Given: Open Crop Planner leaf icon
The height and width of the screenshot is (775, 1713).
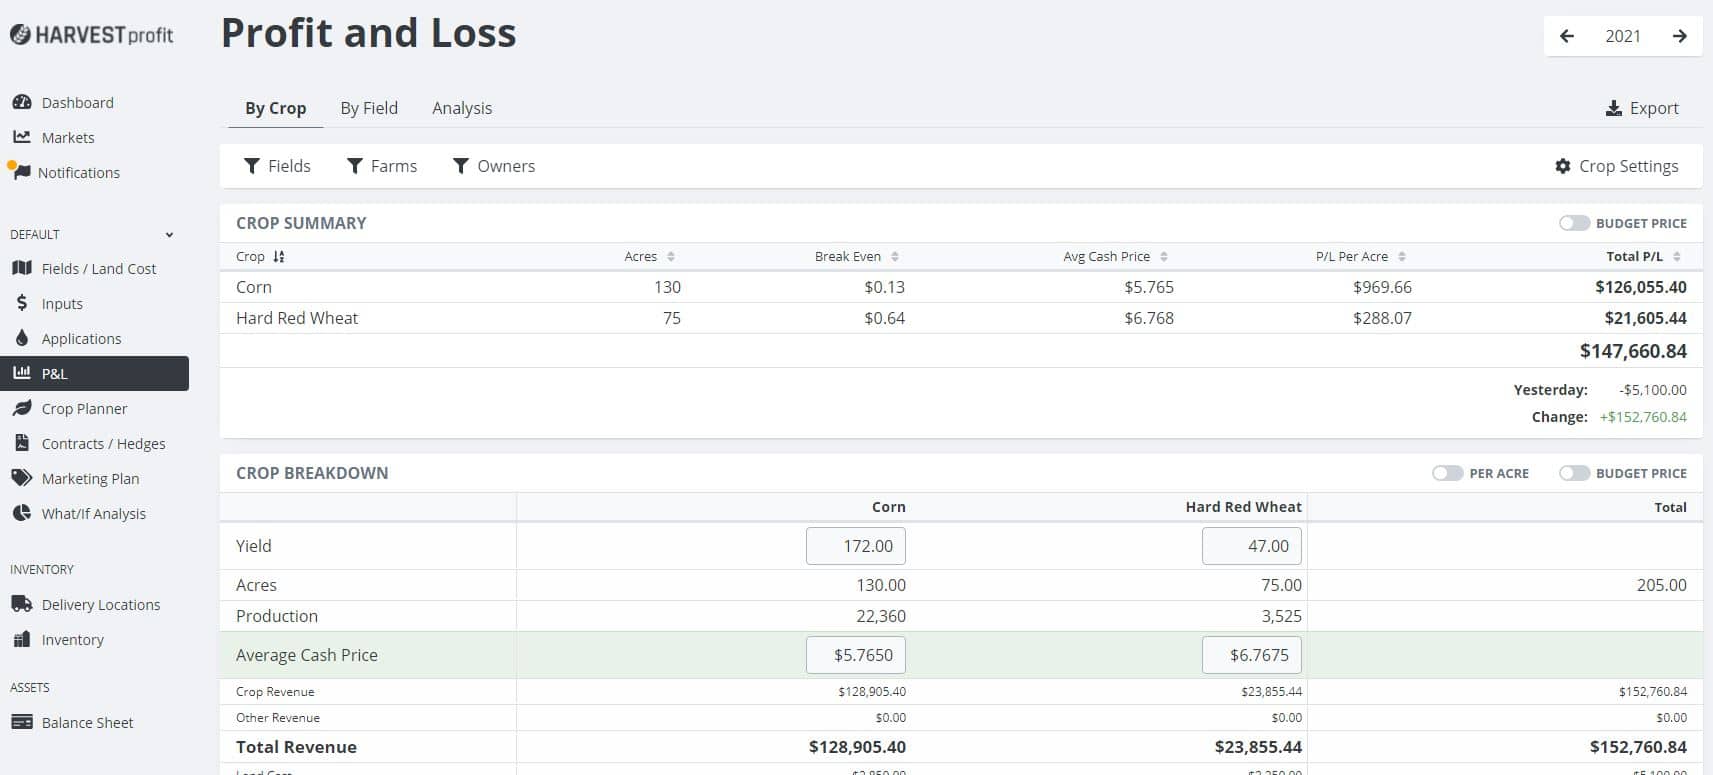Looking at the screenshot, I should [21, 409].
